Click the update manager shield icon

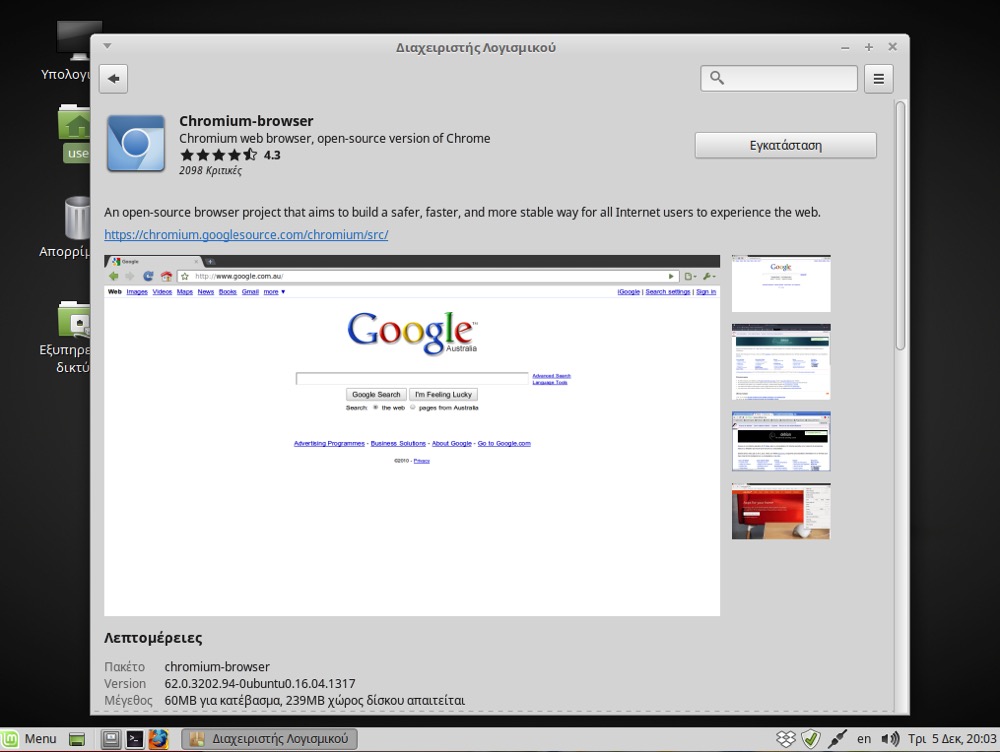(811, 739)
